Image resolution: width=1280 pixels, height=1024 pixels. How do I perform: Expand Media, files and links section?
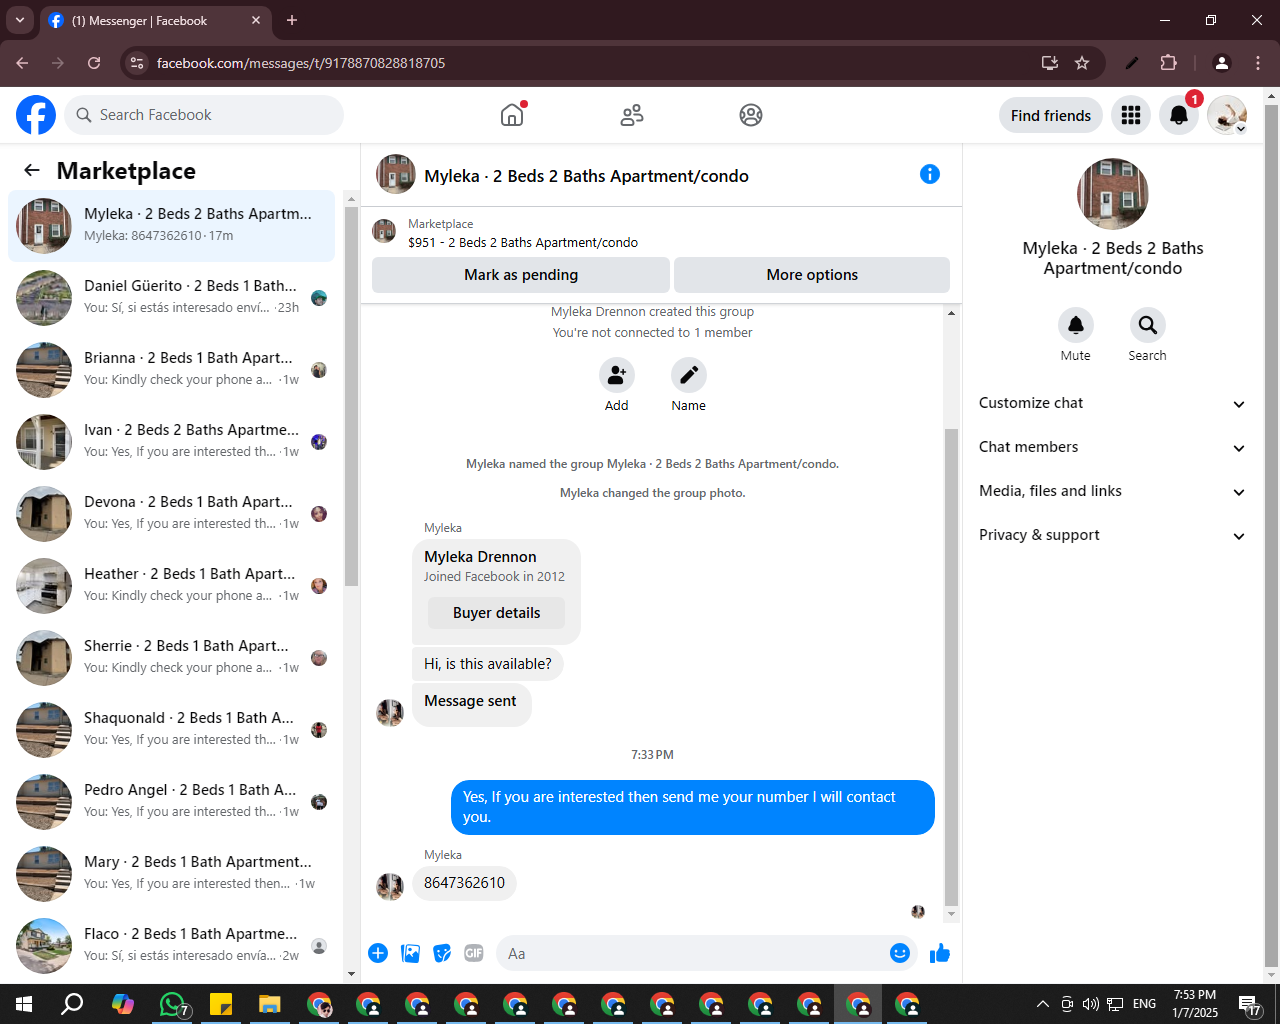(1112, 491)
